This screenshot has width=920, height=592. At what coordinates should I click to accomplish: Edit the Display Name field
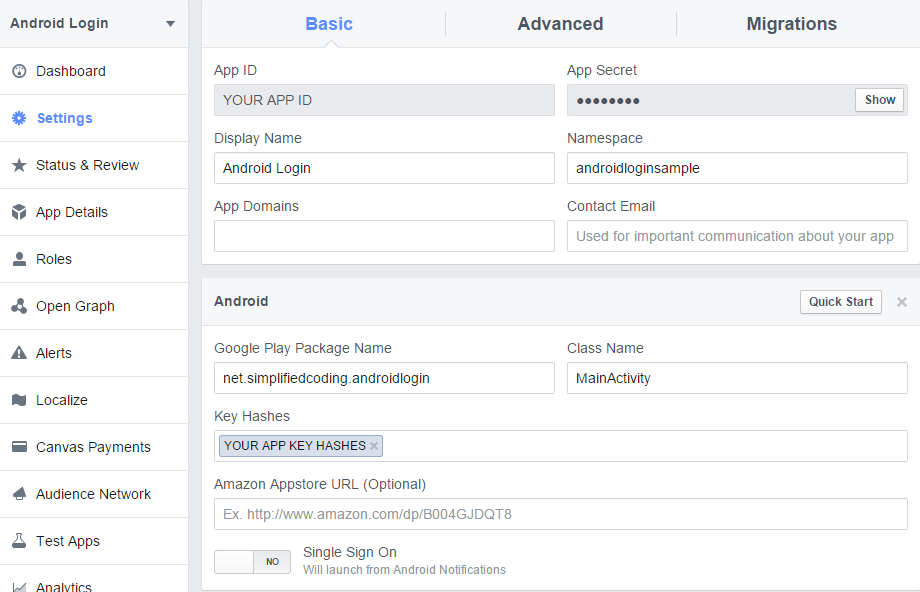click(384, 168)
